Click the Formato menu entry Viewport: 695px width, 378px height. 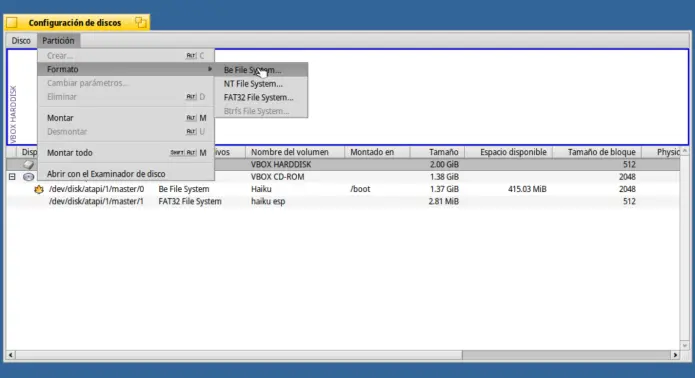126,69
